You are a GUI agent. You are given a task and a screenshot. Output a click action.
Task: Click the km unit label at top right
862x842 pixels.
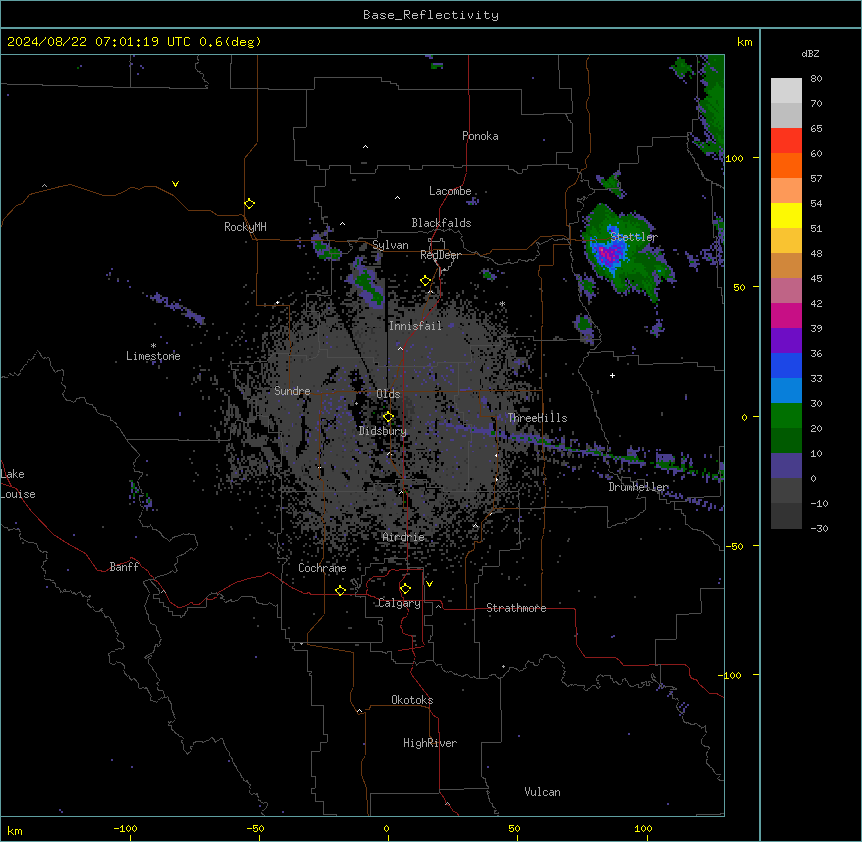(x=744, y=42)
